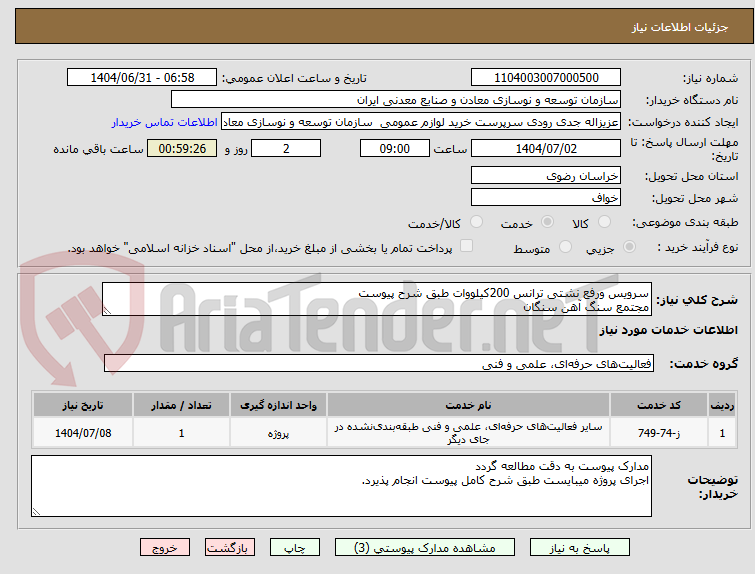The height and width of the screenshot is (574, 755).
Task: Click the ایجاد کننده درخواست field
Action: 421,122
